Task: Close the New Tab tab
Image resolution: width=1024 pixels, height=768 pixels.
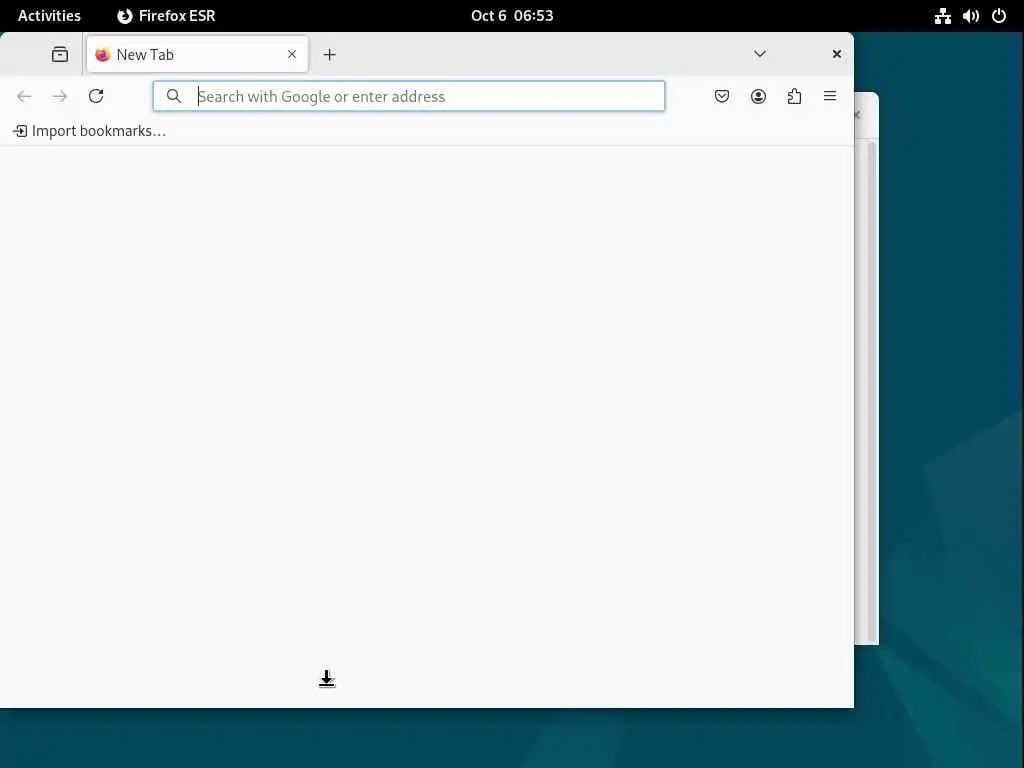Action: coord(292,54)
